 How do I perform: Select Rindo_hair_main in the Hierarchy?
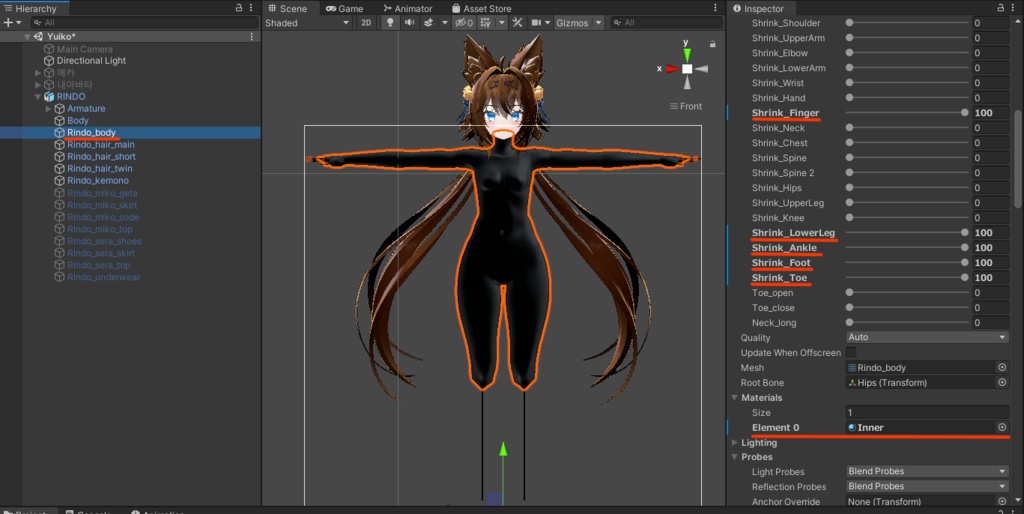(x=101, y=145)
